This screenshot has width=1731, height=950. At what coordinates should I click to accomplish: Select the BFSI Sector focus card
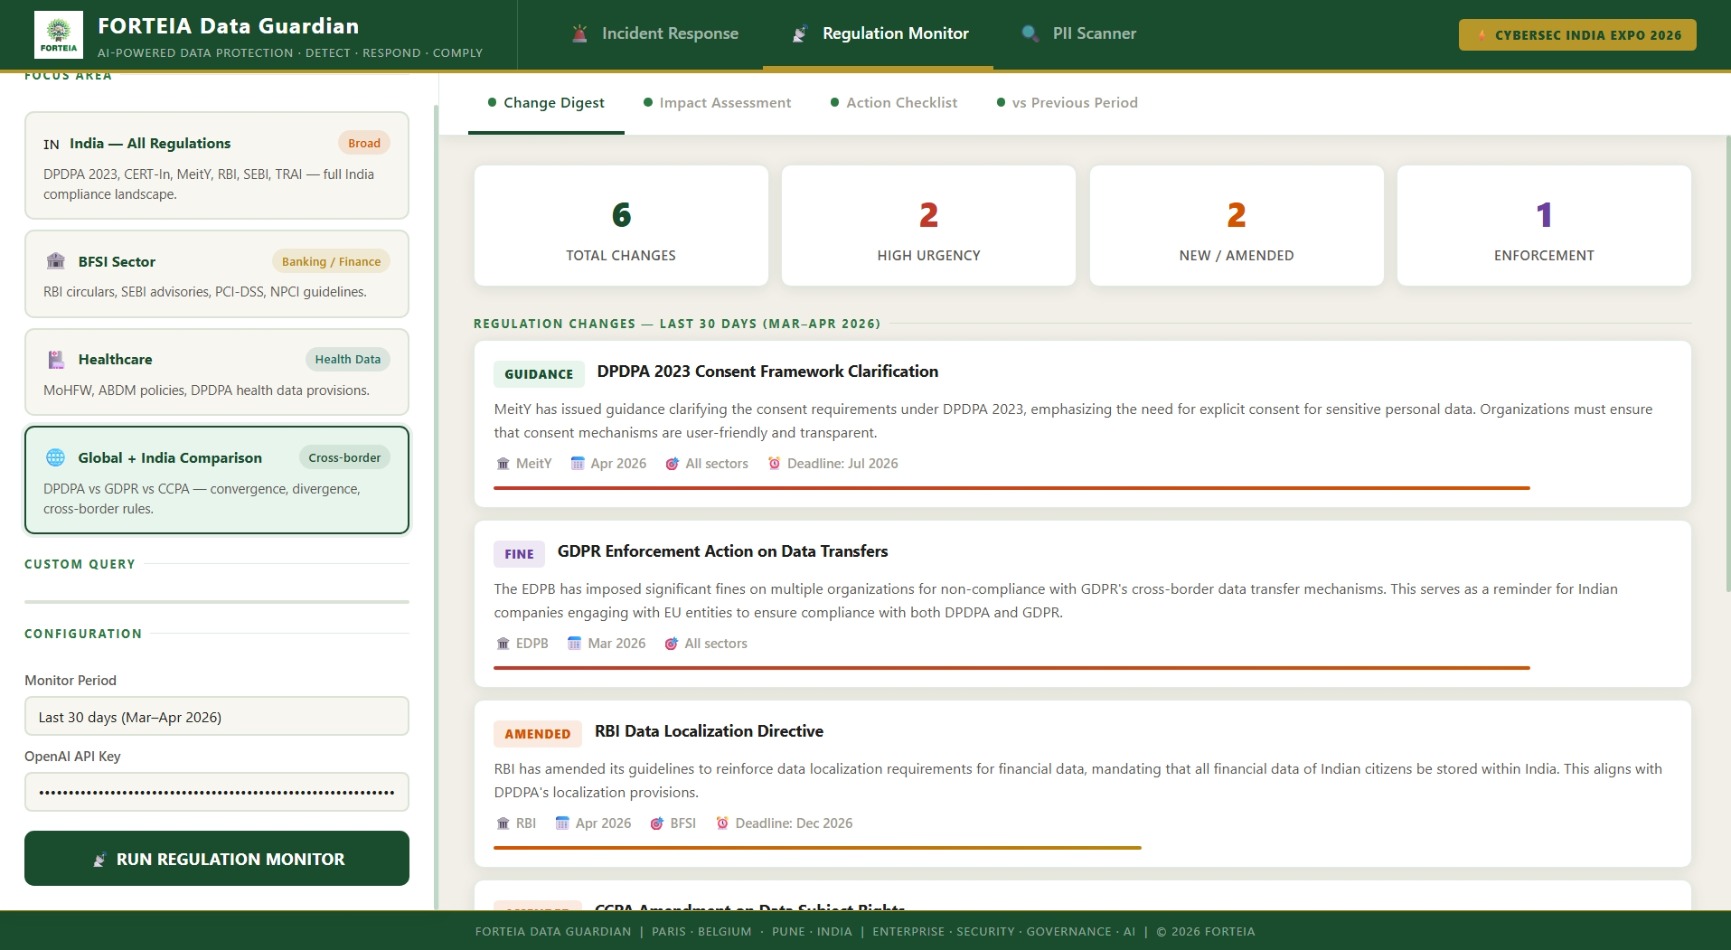(216, 275)
